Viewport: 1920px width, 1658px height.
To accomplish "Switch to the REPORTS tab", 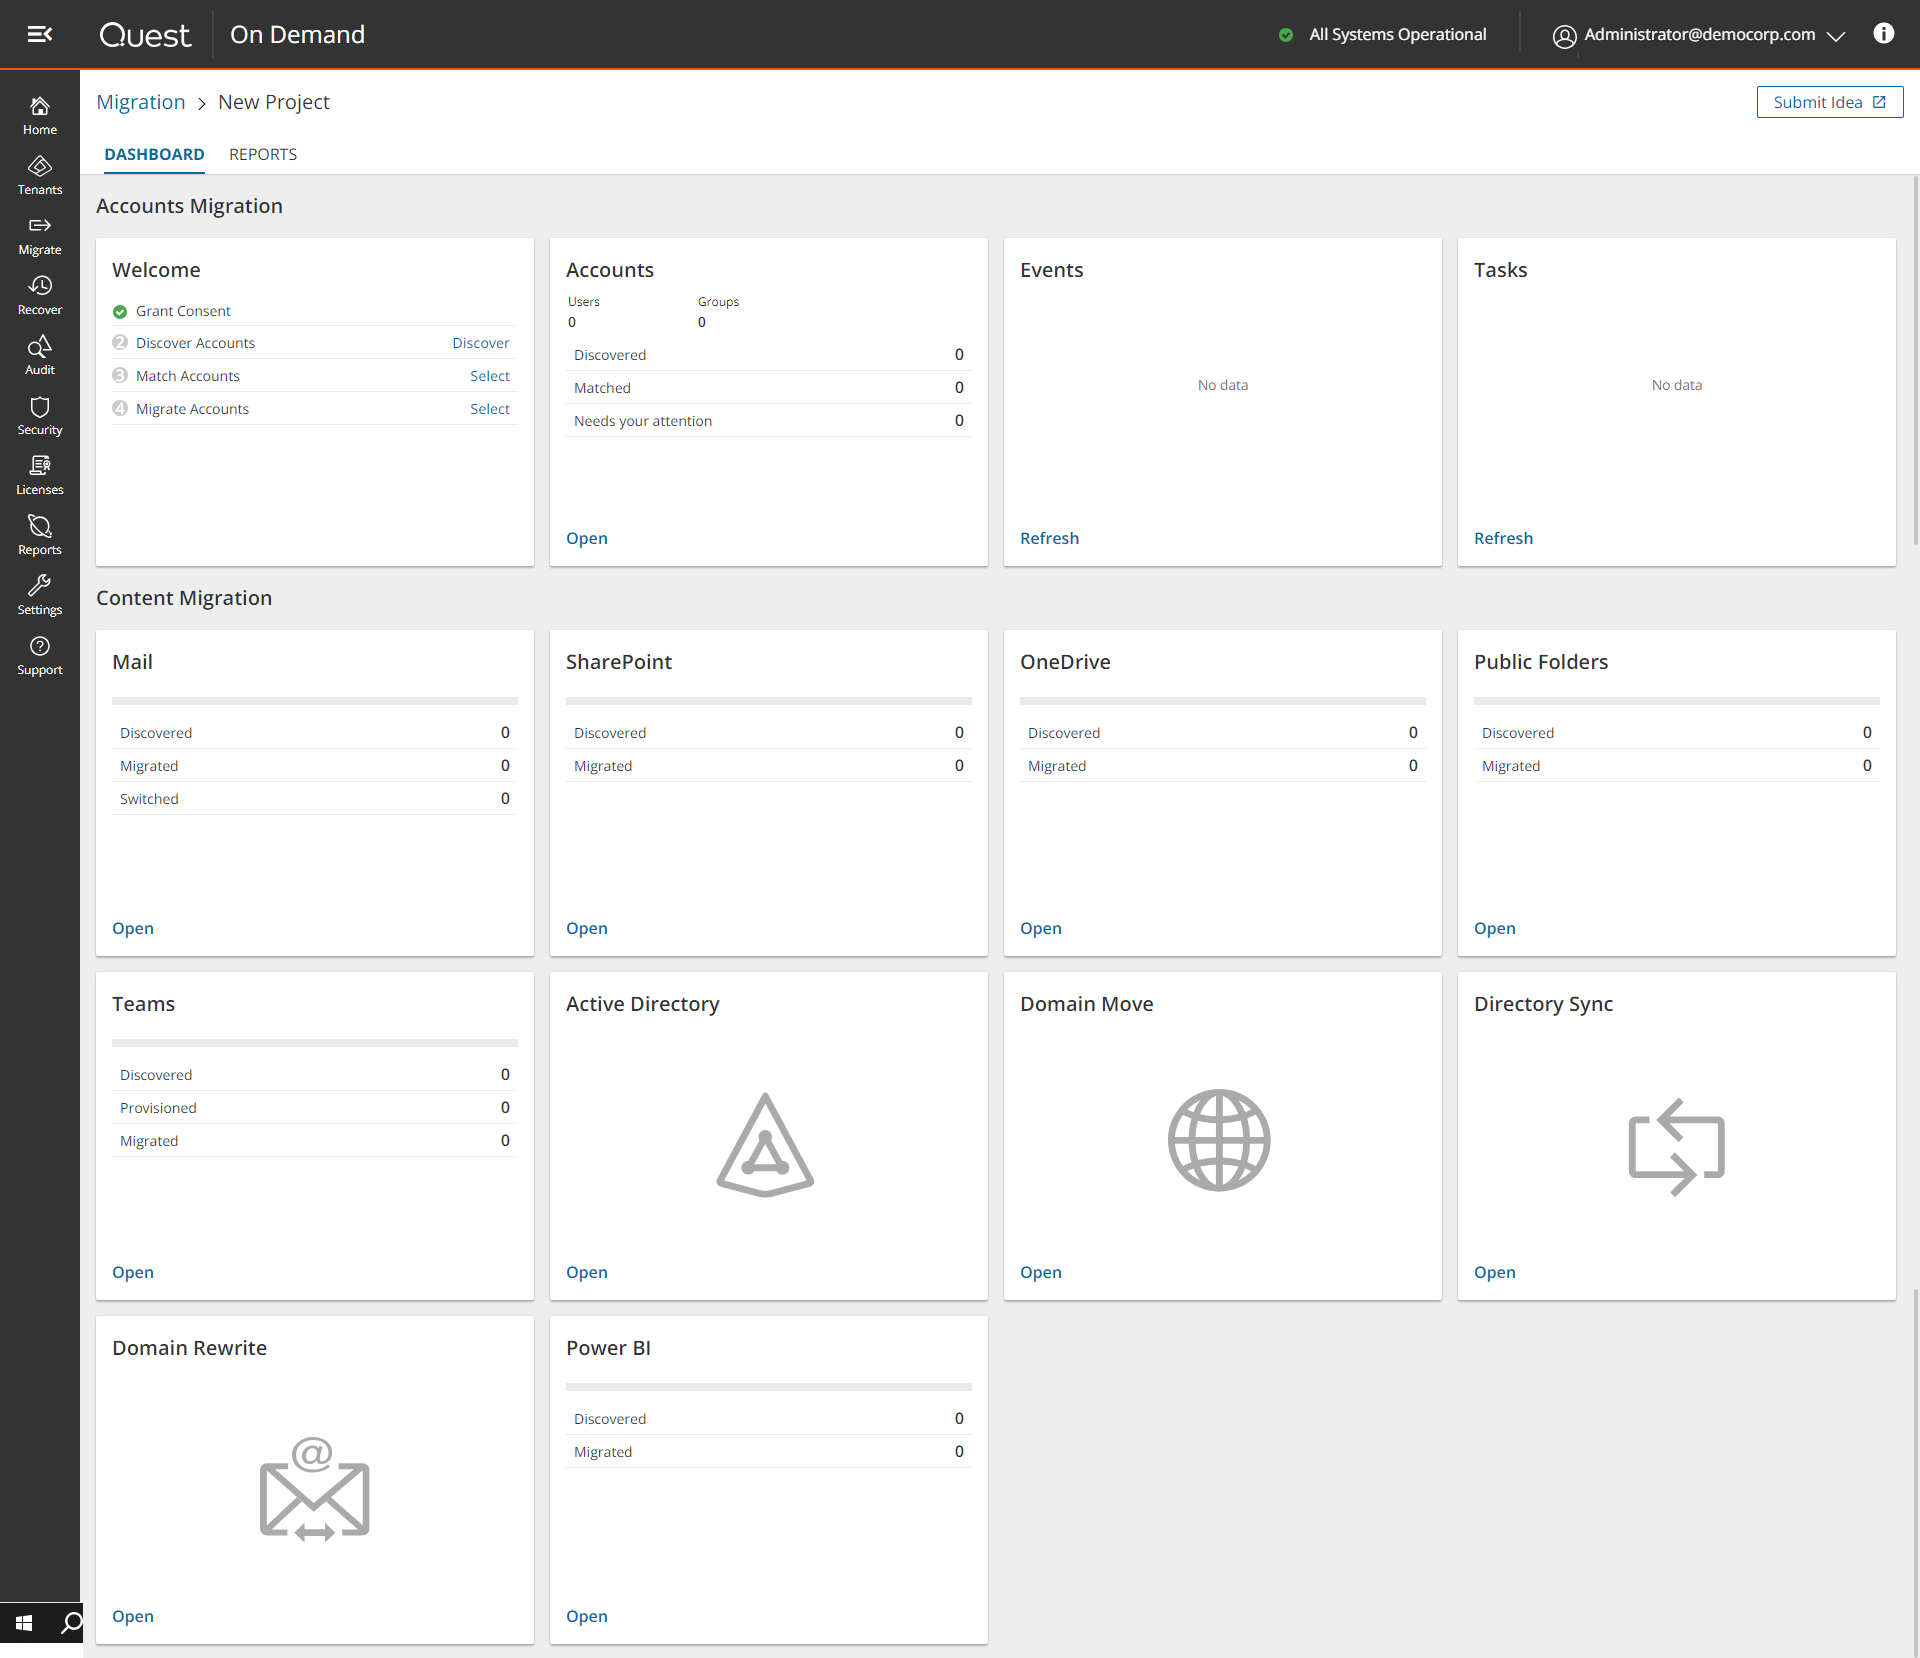I will (263, 154).
